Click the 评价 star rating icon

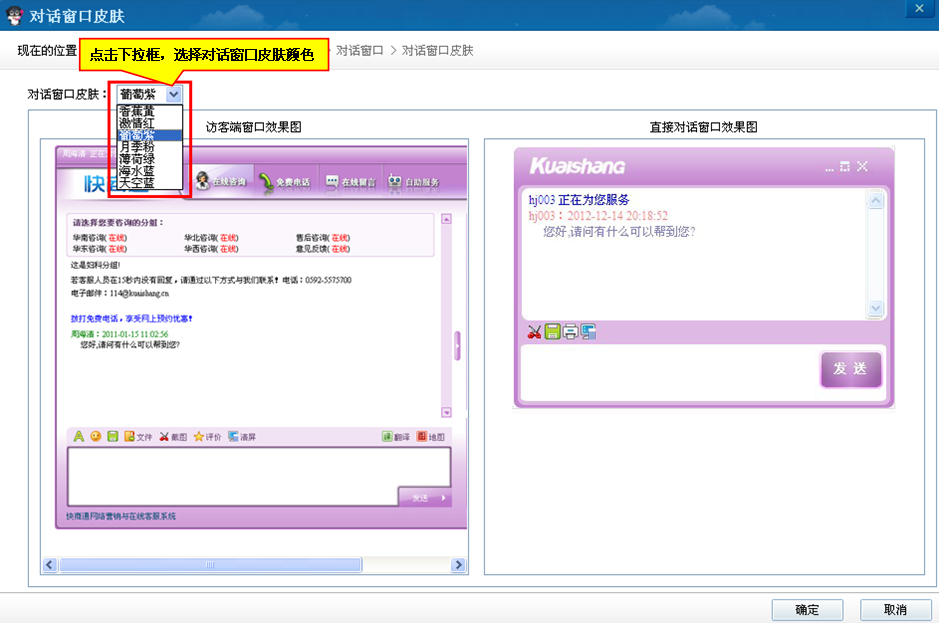click(x=207, y=437)
